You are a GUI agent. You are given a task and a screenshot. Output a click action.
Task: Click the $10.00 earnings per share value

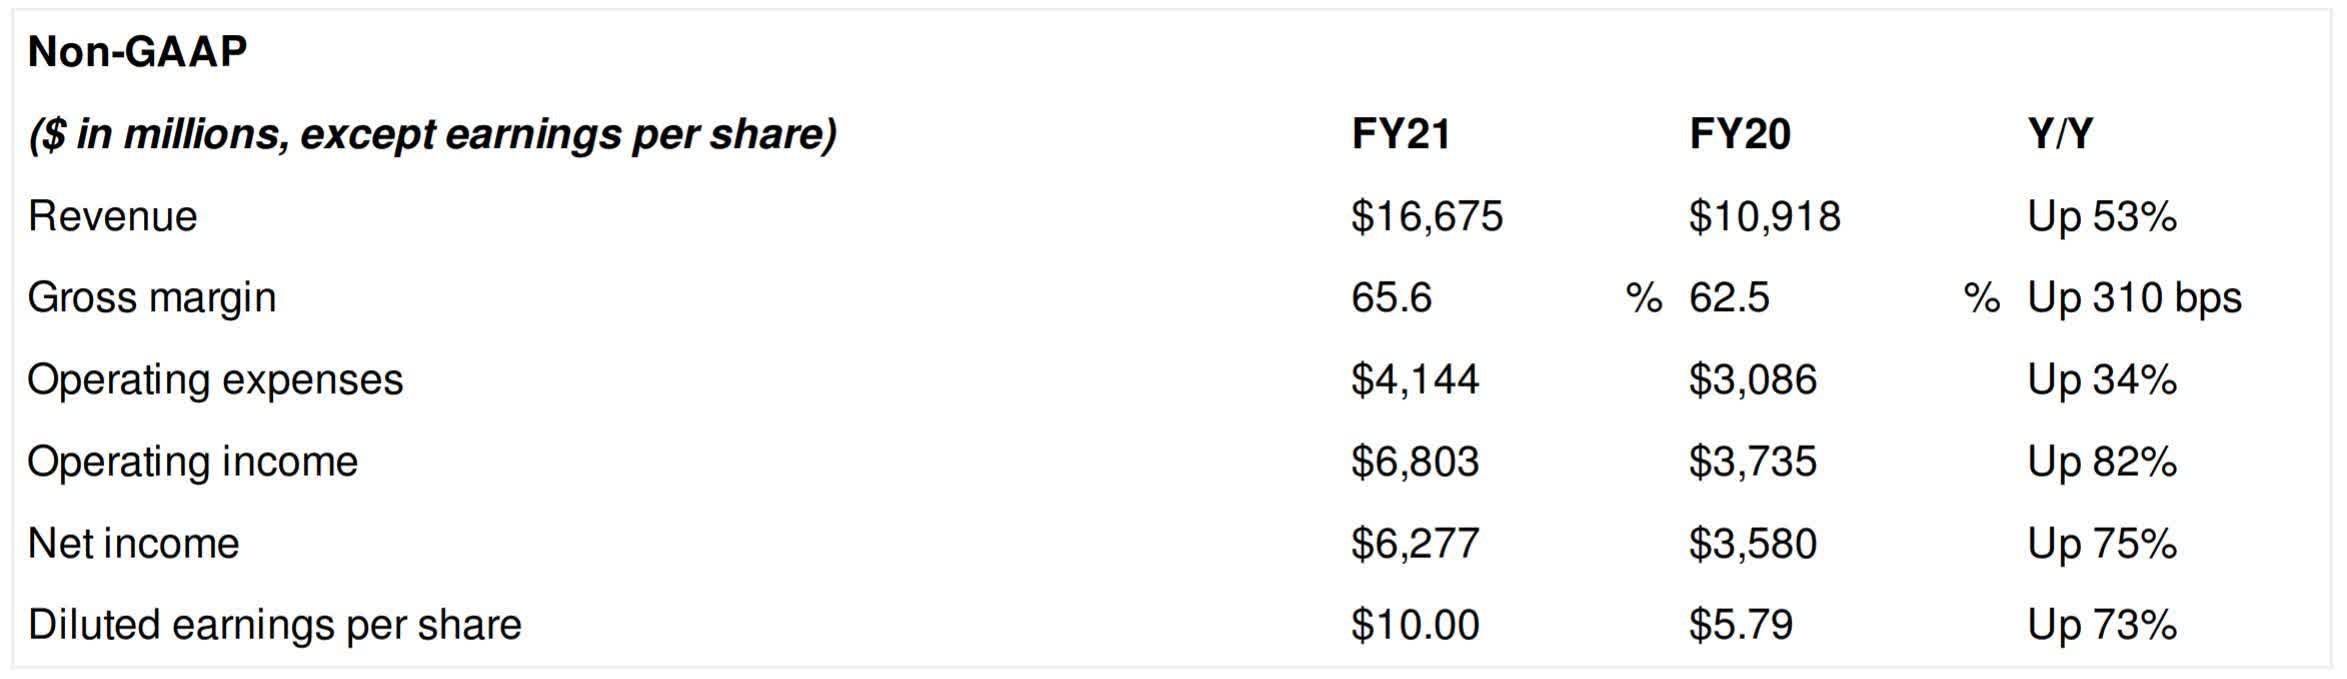[x=1414, y=625]
